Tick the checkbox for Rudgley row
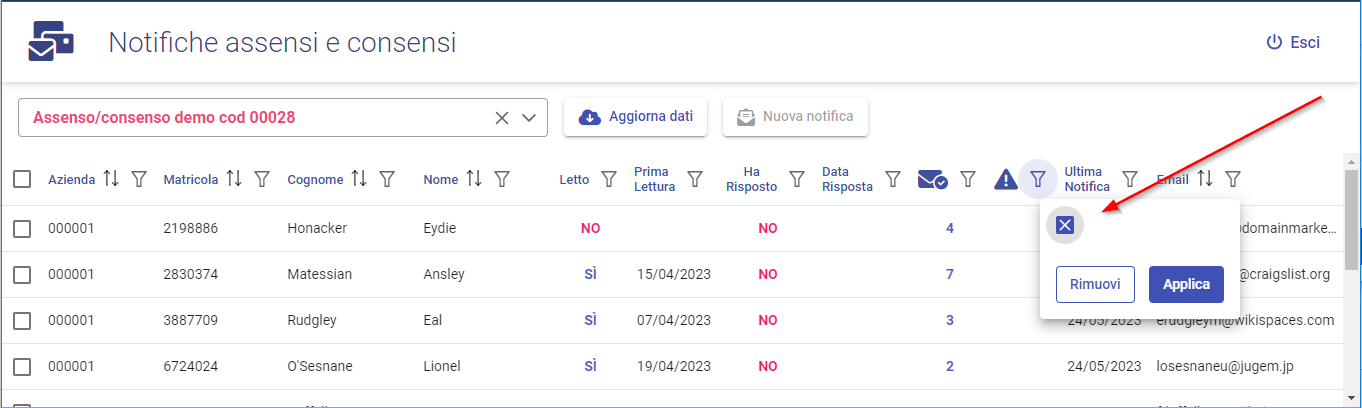Viewport: 1362px width, 408px height. 22,320
